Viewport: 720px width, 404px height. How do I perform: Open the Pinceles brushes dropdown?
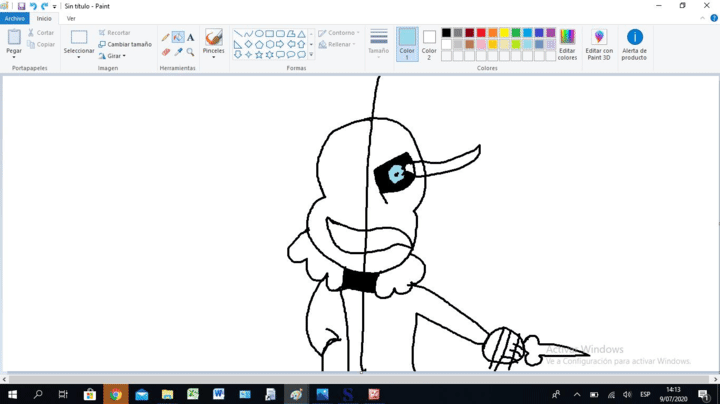click(x=213, y=57)
